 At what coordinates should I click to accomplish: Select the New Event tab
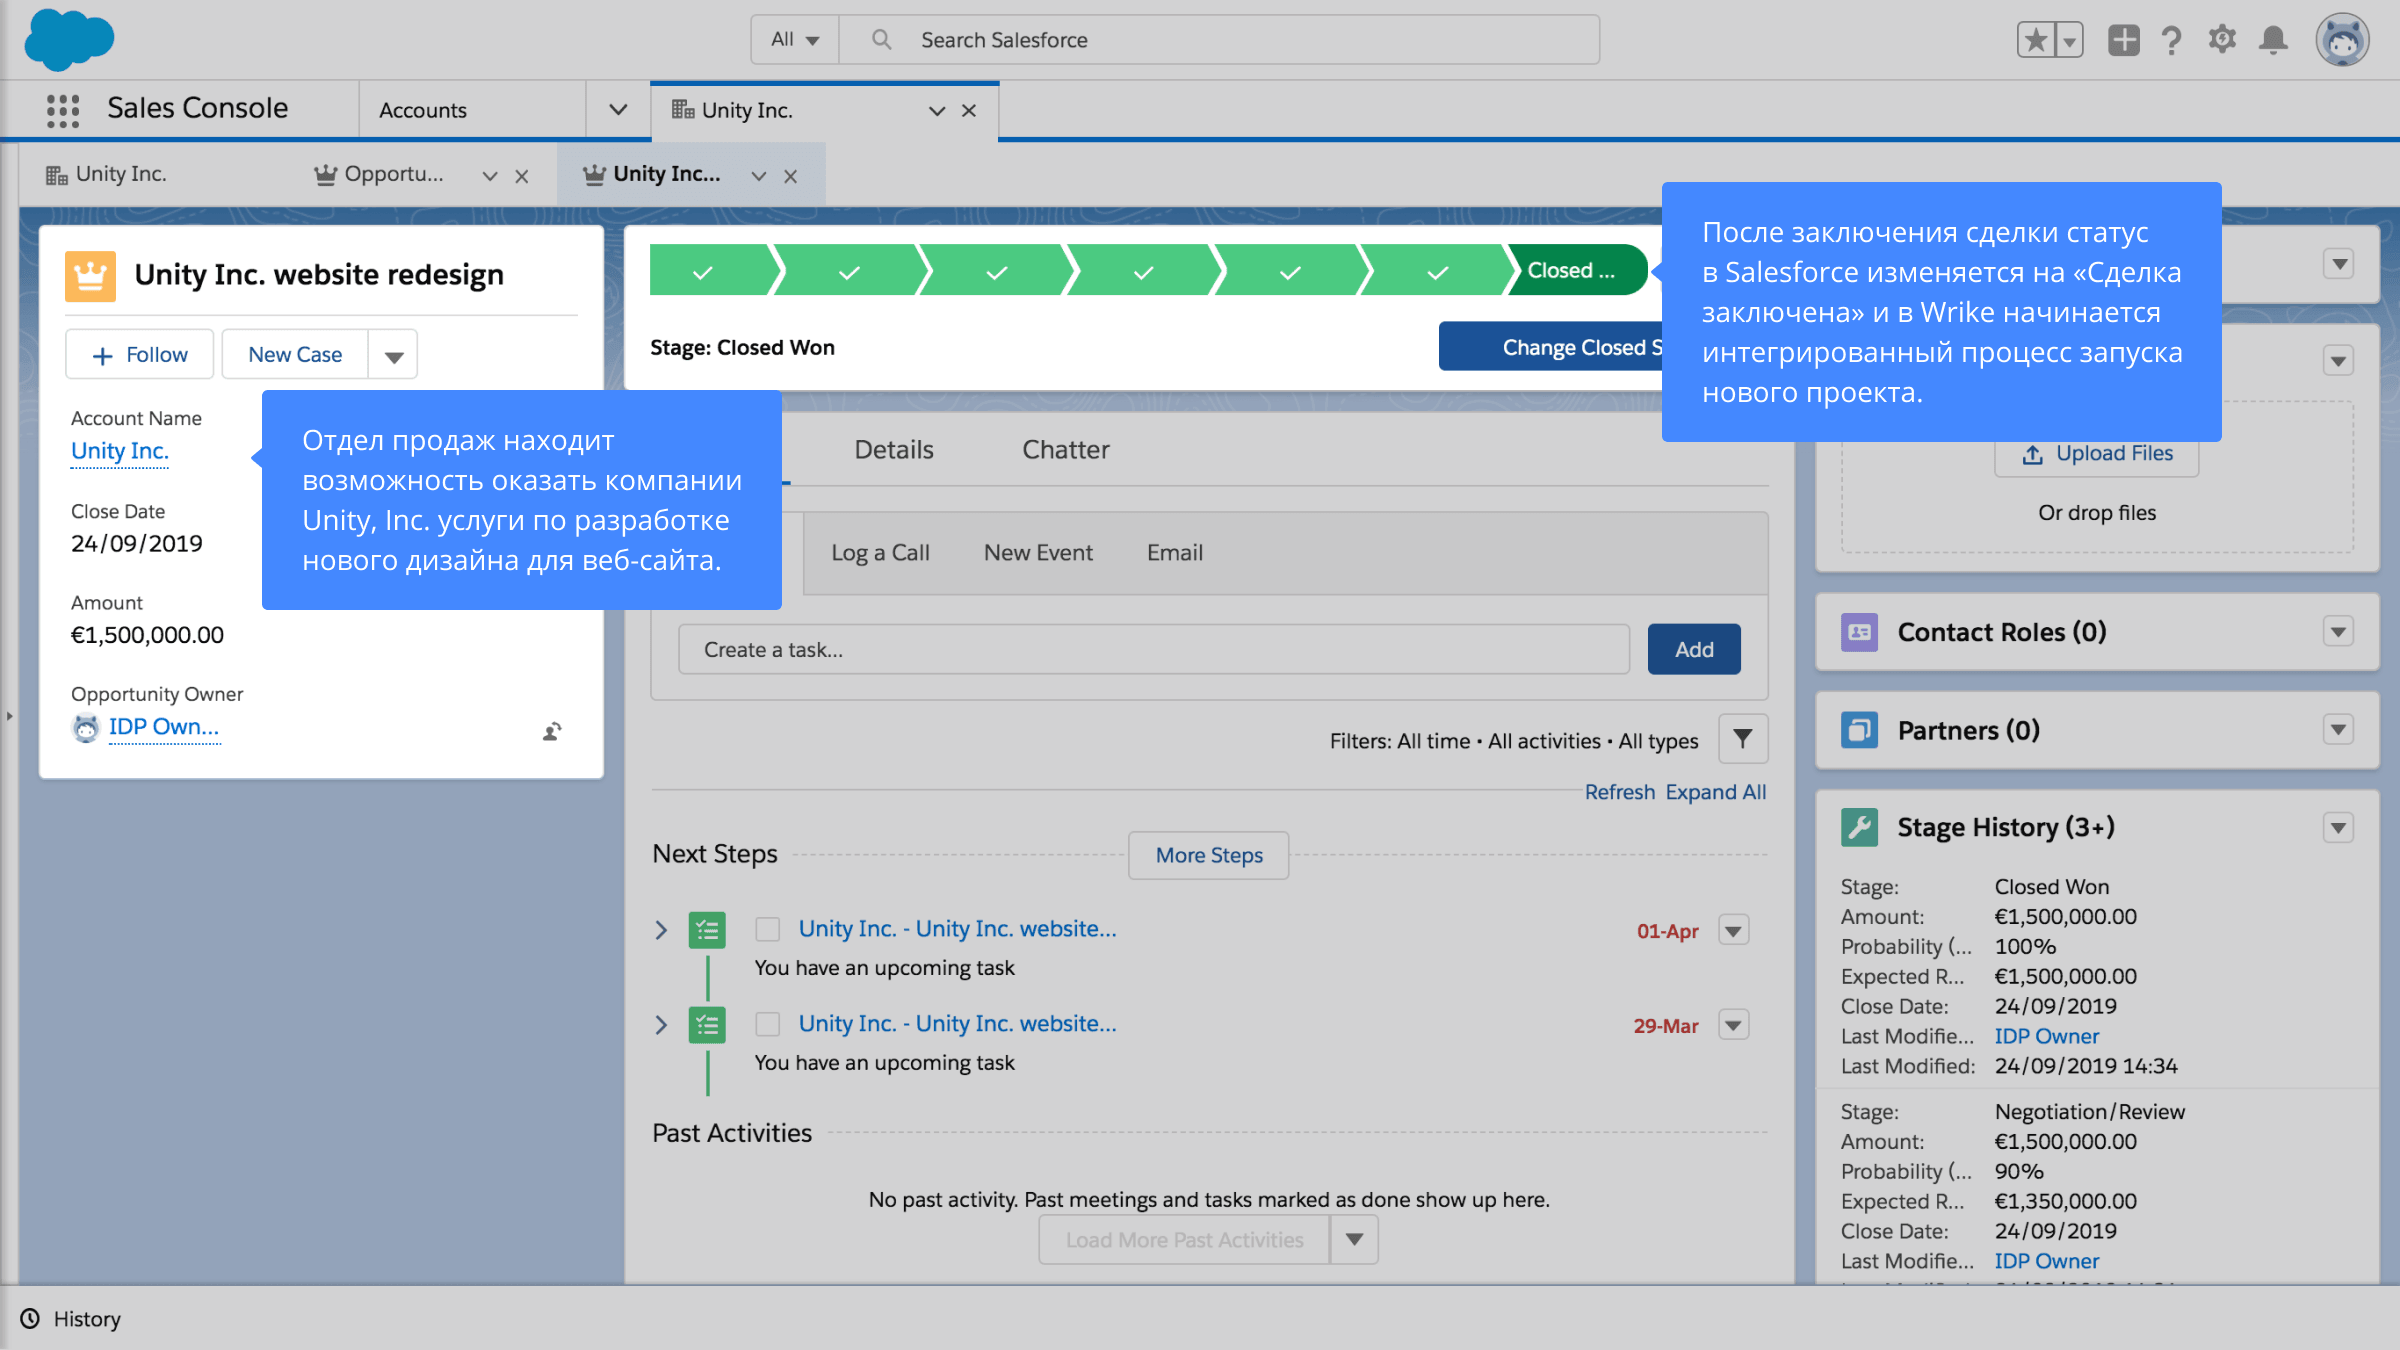coord(1038,553)
